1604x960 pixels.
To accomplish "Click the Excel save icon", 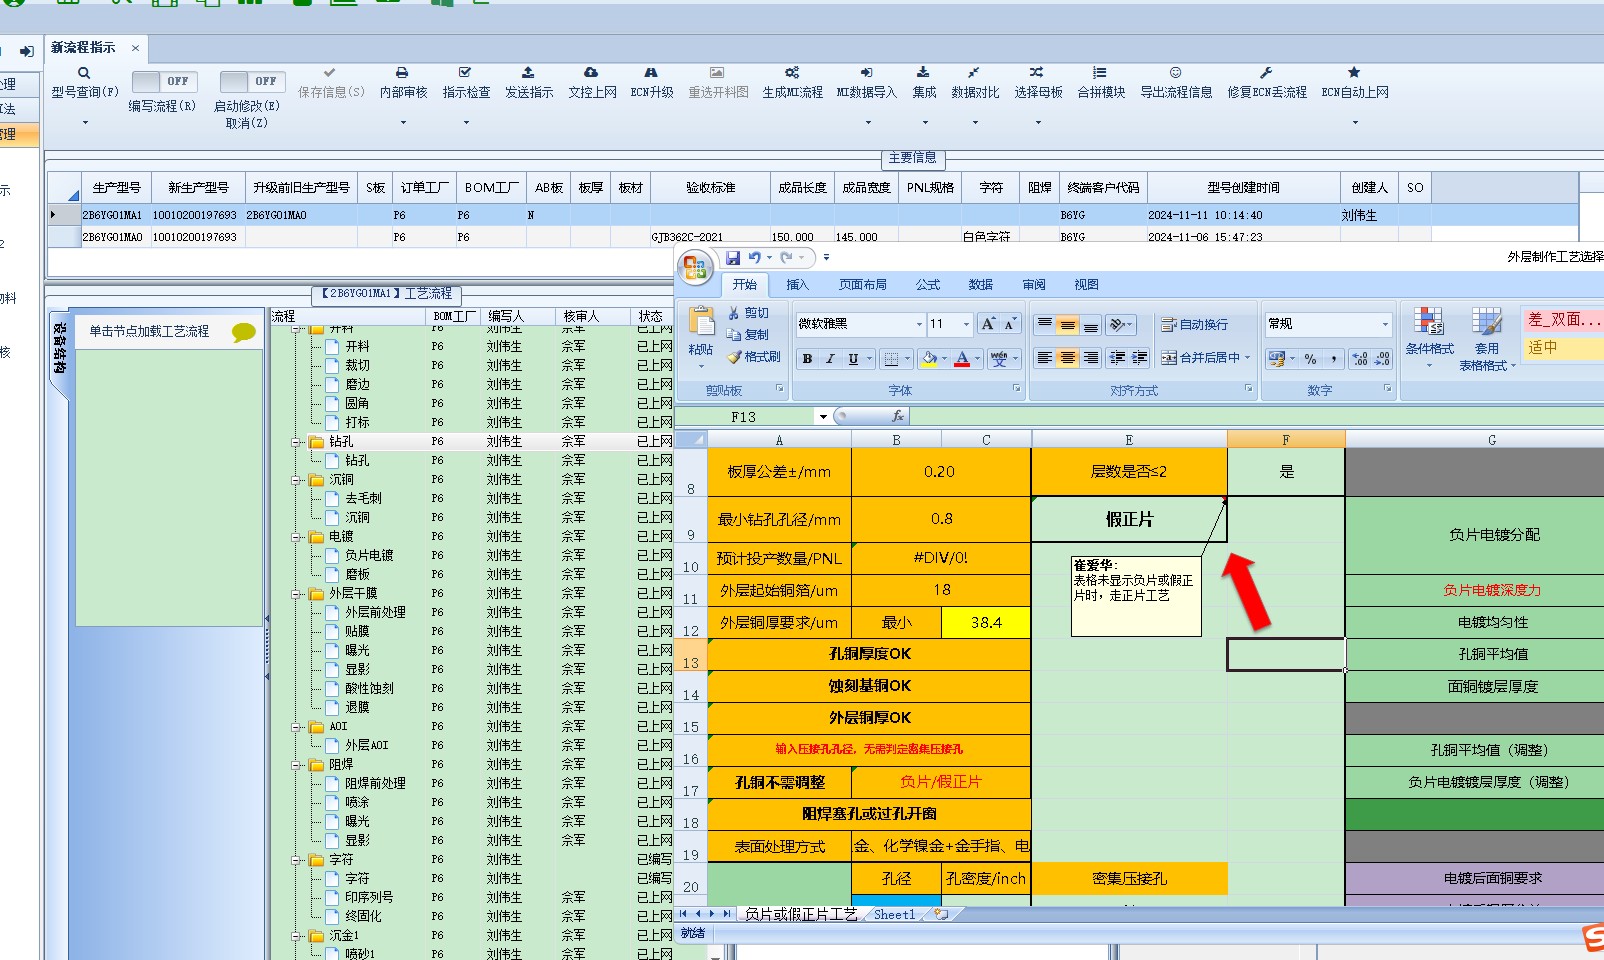I will point(733,258).
